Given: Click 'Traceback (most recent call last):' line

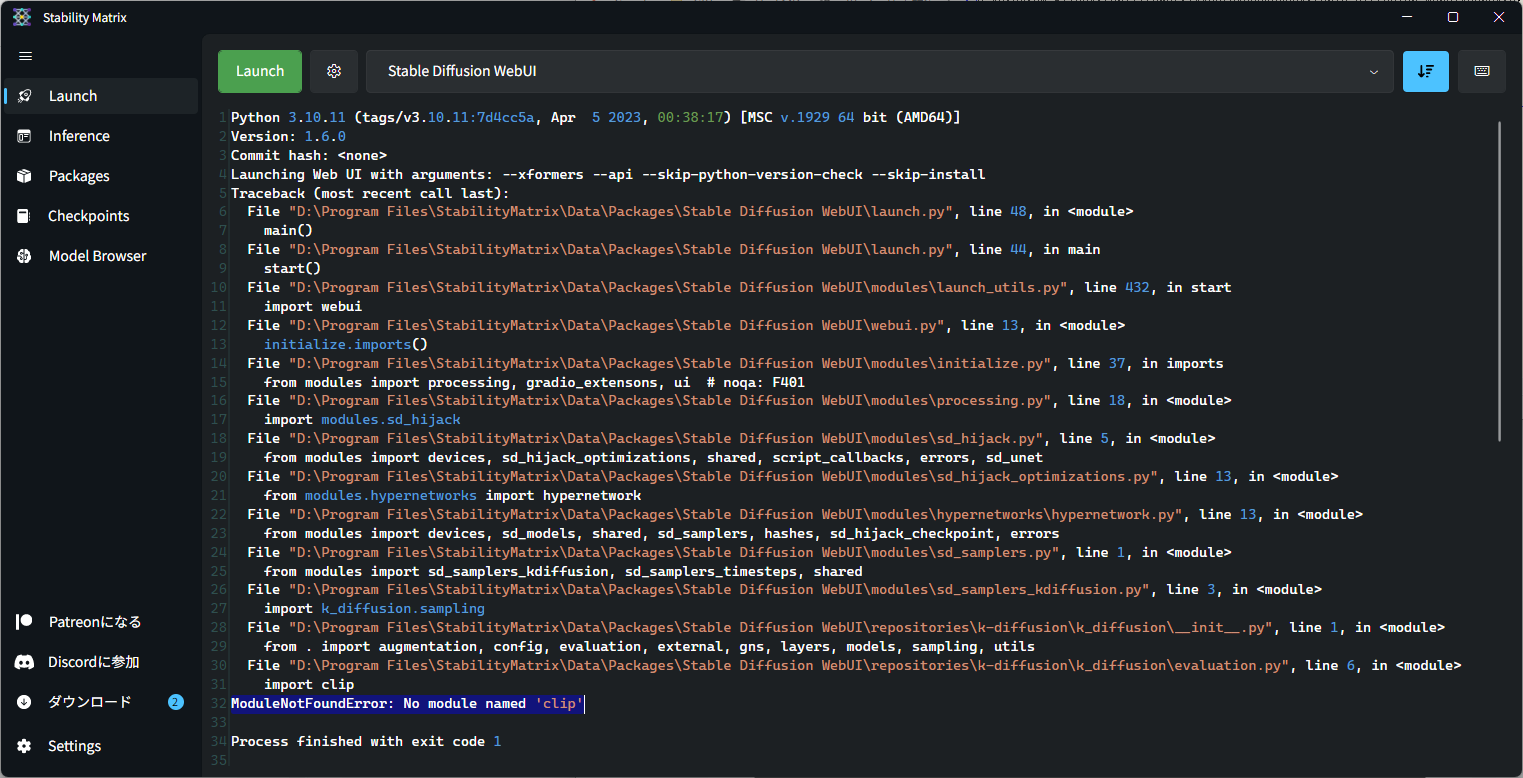Looking at the screenshot, I should (x=370, y=193).
